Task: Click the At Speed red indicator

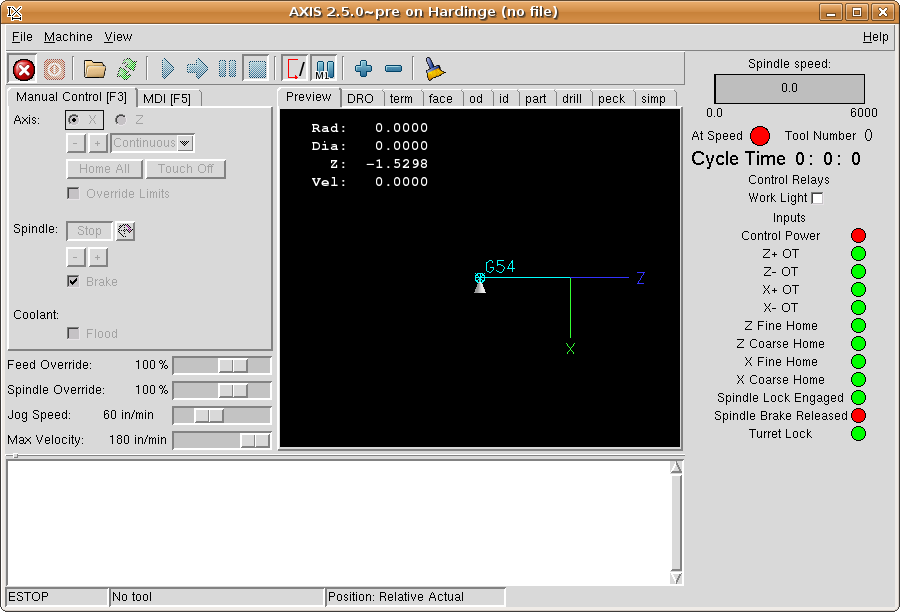Action: click(760, 136)
